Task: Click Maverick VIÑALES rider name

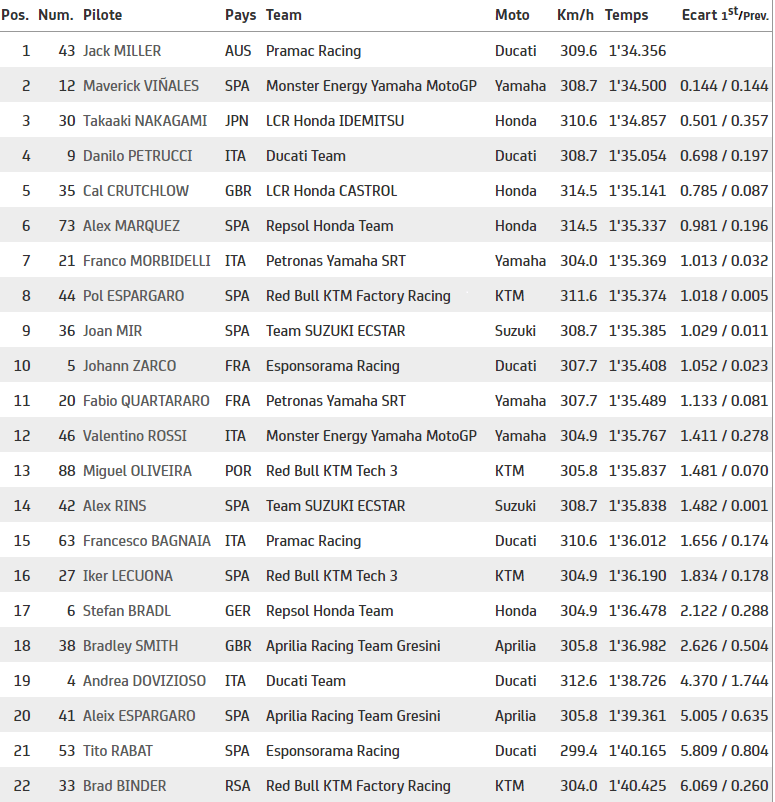Action: tap(141, 86)
